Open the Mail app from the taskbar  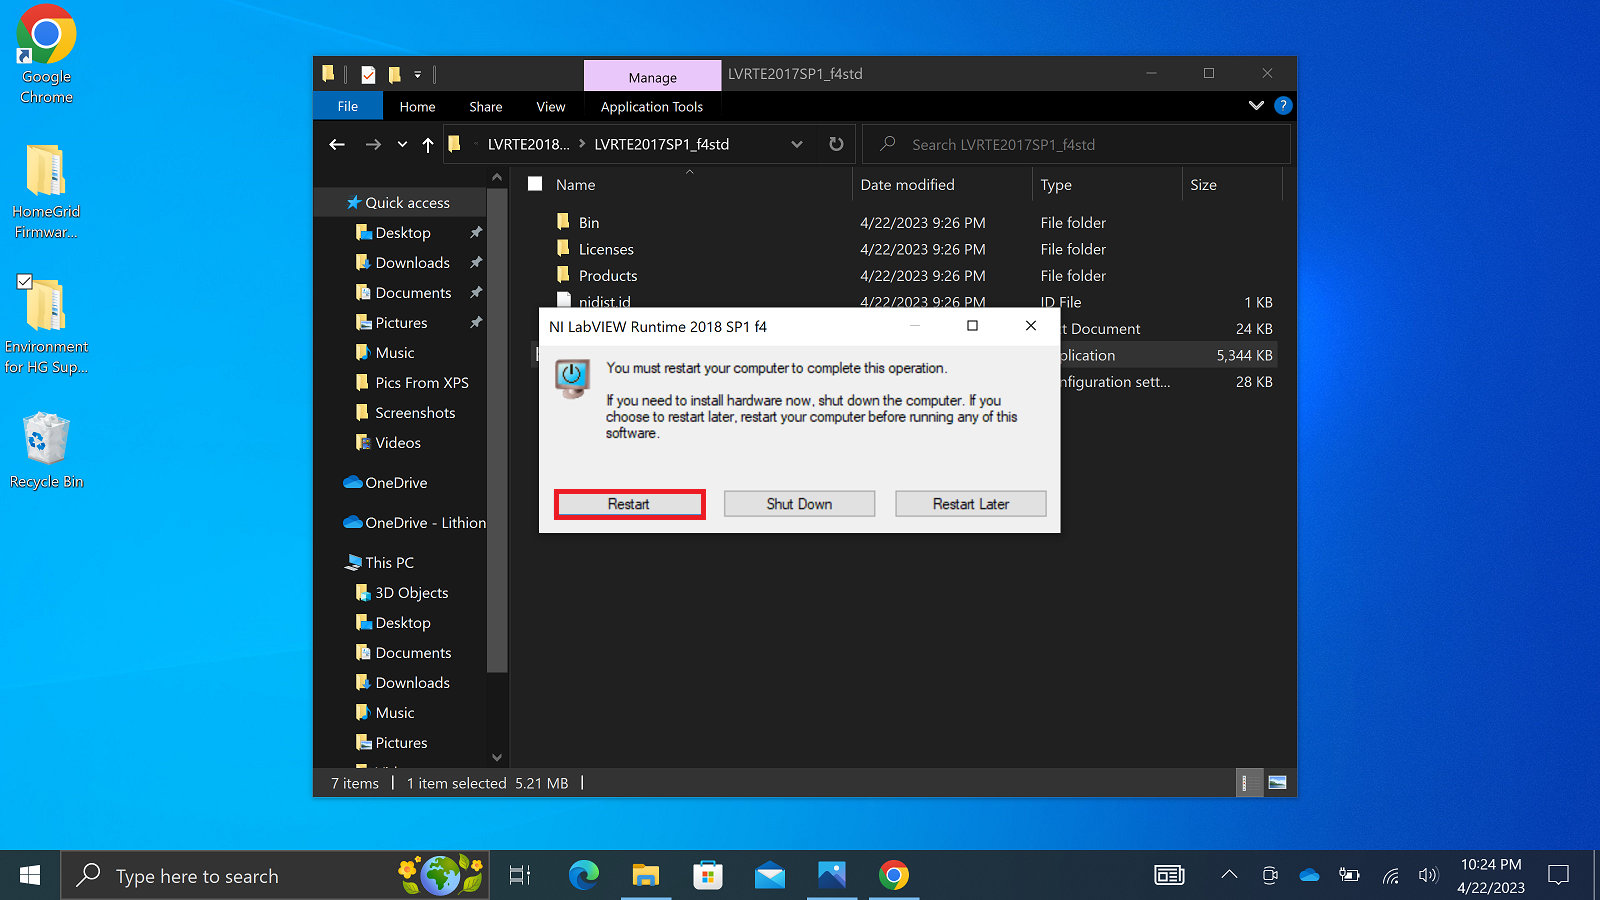[x=769, y=875]
